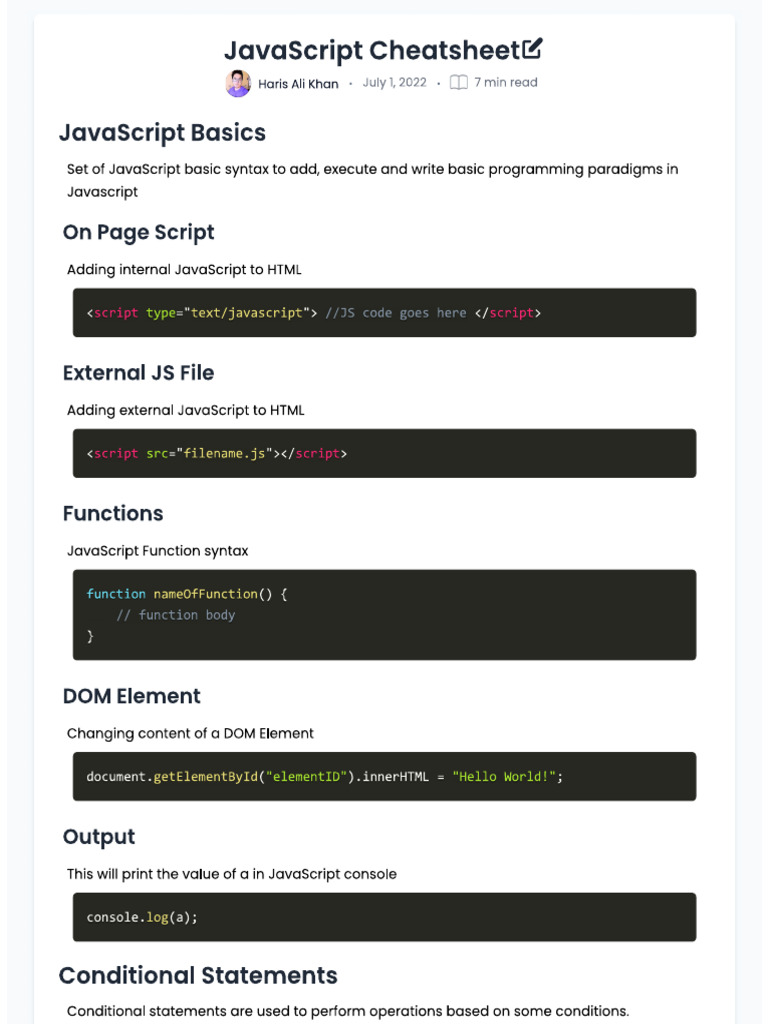Viewport: 768px width, 1024px height.
Task: Click the On Page Script heading
Action: [x=138, y=232]
